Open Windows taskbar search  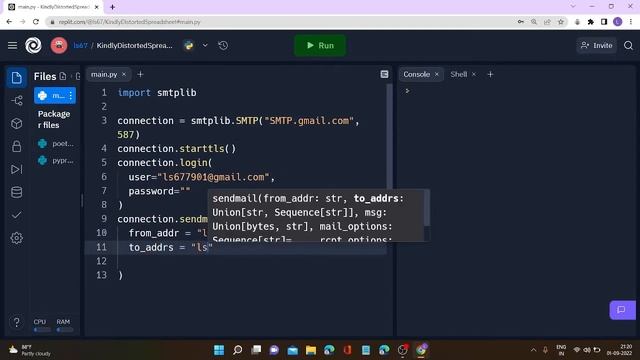coord(238,350)
